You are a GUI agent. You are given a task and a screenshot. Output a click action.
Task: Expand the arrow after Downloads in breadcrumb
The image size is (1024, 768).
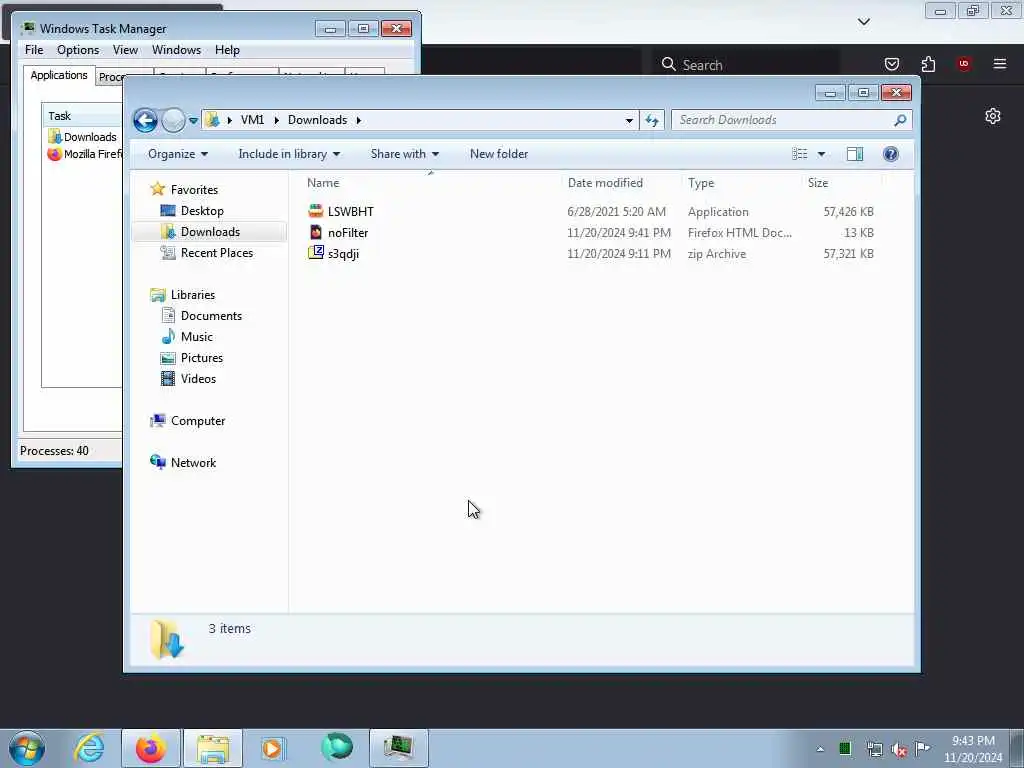point(359,120)
